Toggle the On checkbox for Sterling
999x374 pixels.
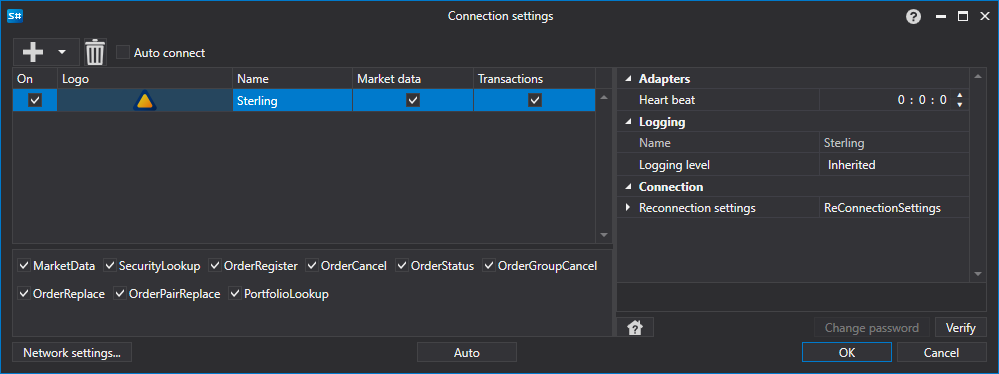(35, 100)
